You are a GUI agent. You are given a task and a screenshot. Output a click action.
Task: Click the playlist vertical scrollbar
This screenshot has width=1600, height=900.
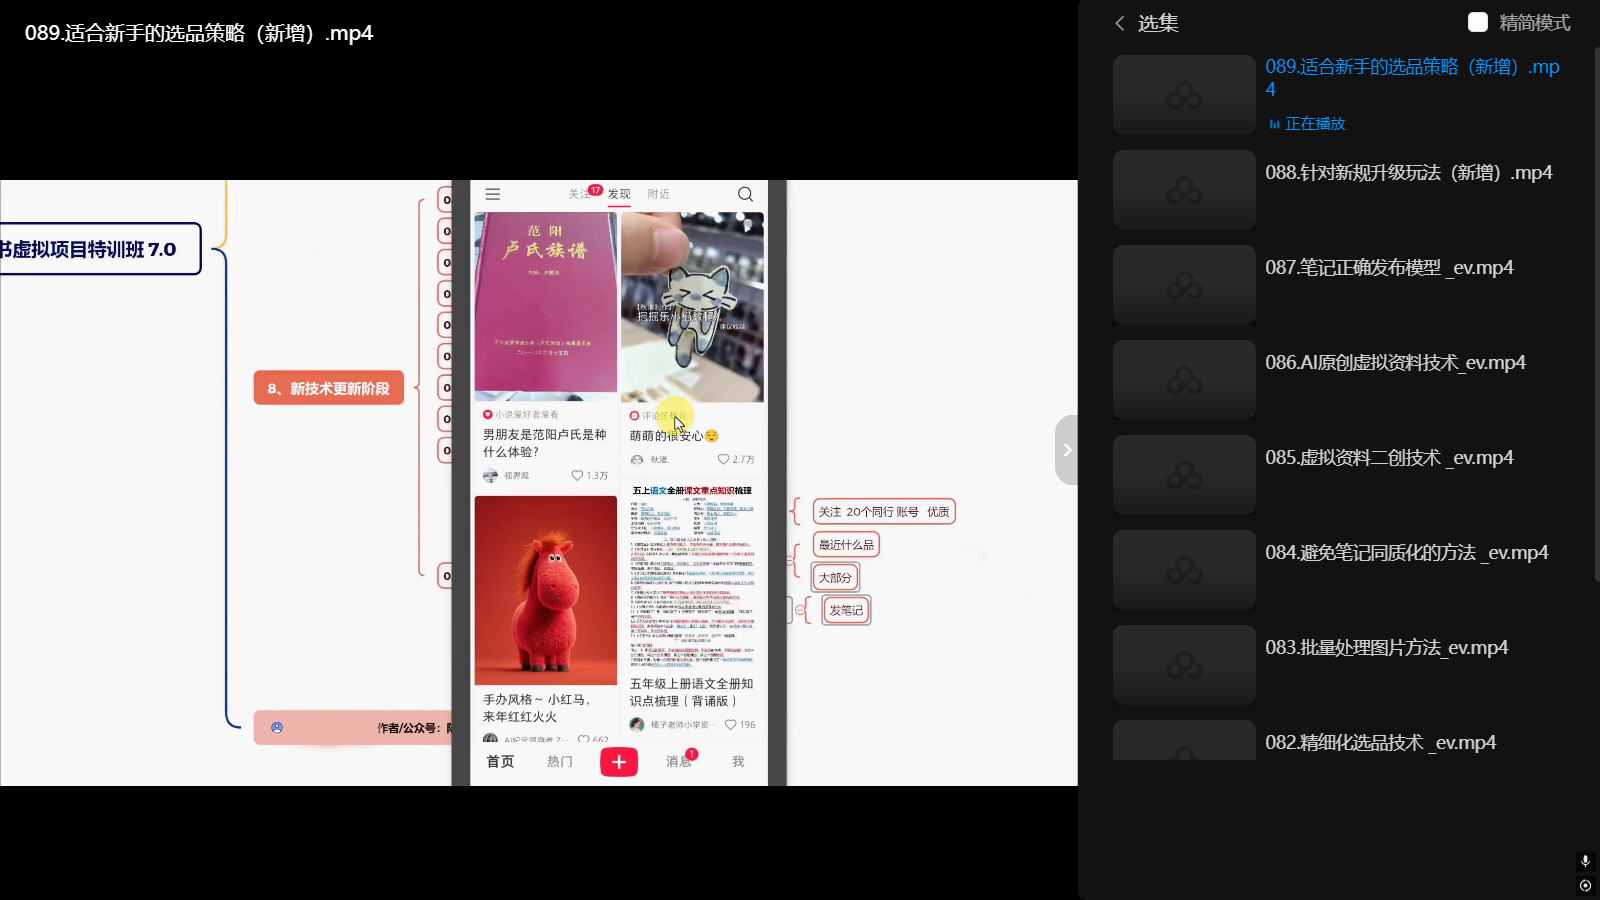click(x=1596, y=310)
